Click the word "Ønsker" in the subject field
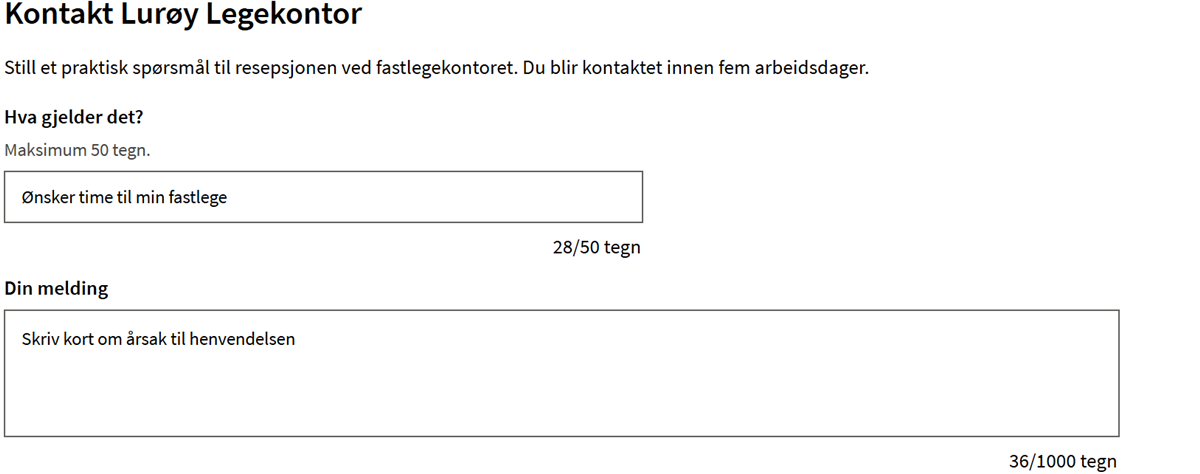The height and width of the screenshot is (474, 1200). pyautogui.click(x=46, y=197)
